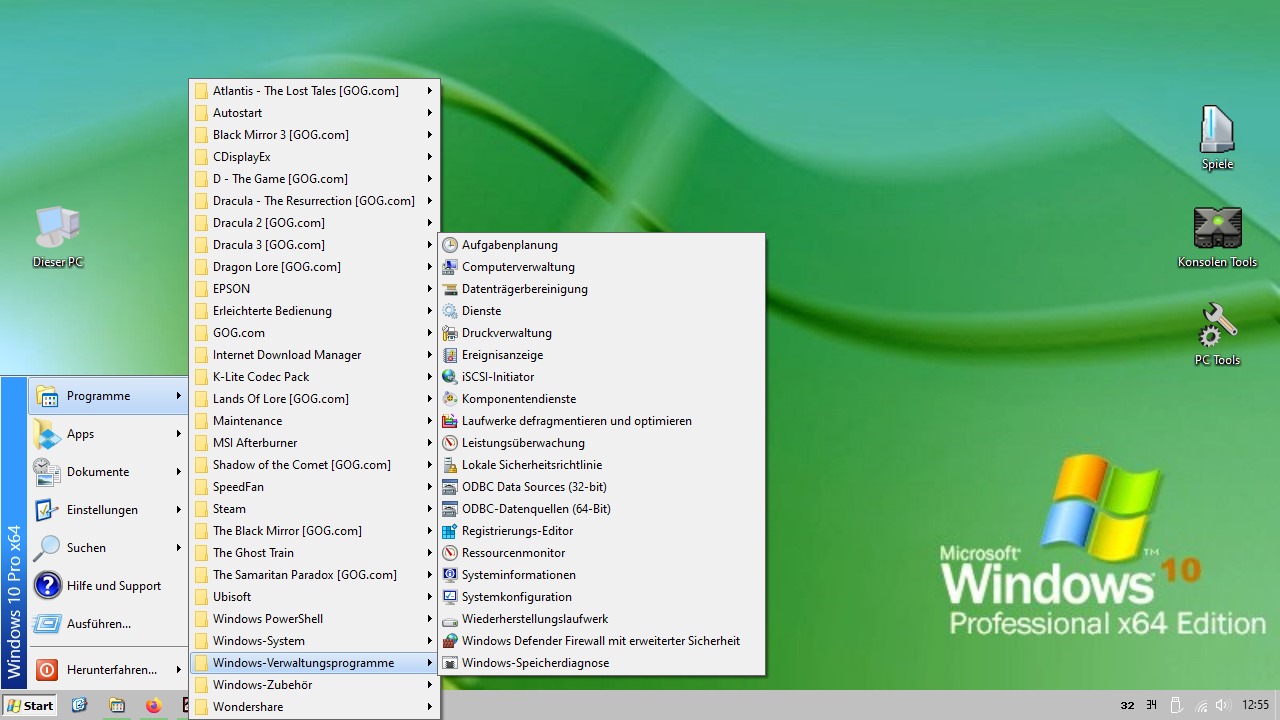Screen dimensions: 1280x720
Task: Select the Dieser PC desktop icon
Action: 57,238
